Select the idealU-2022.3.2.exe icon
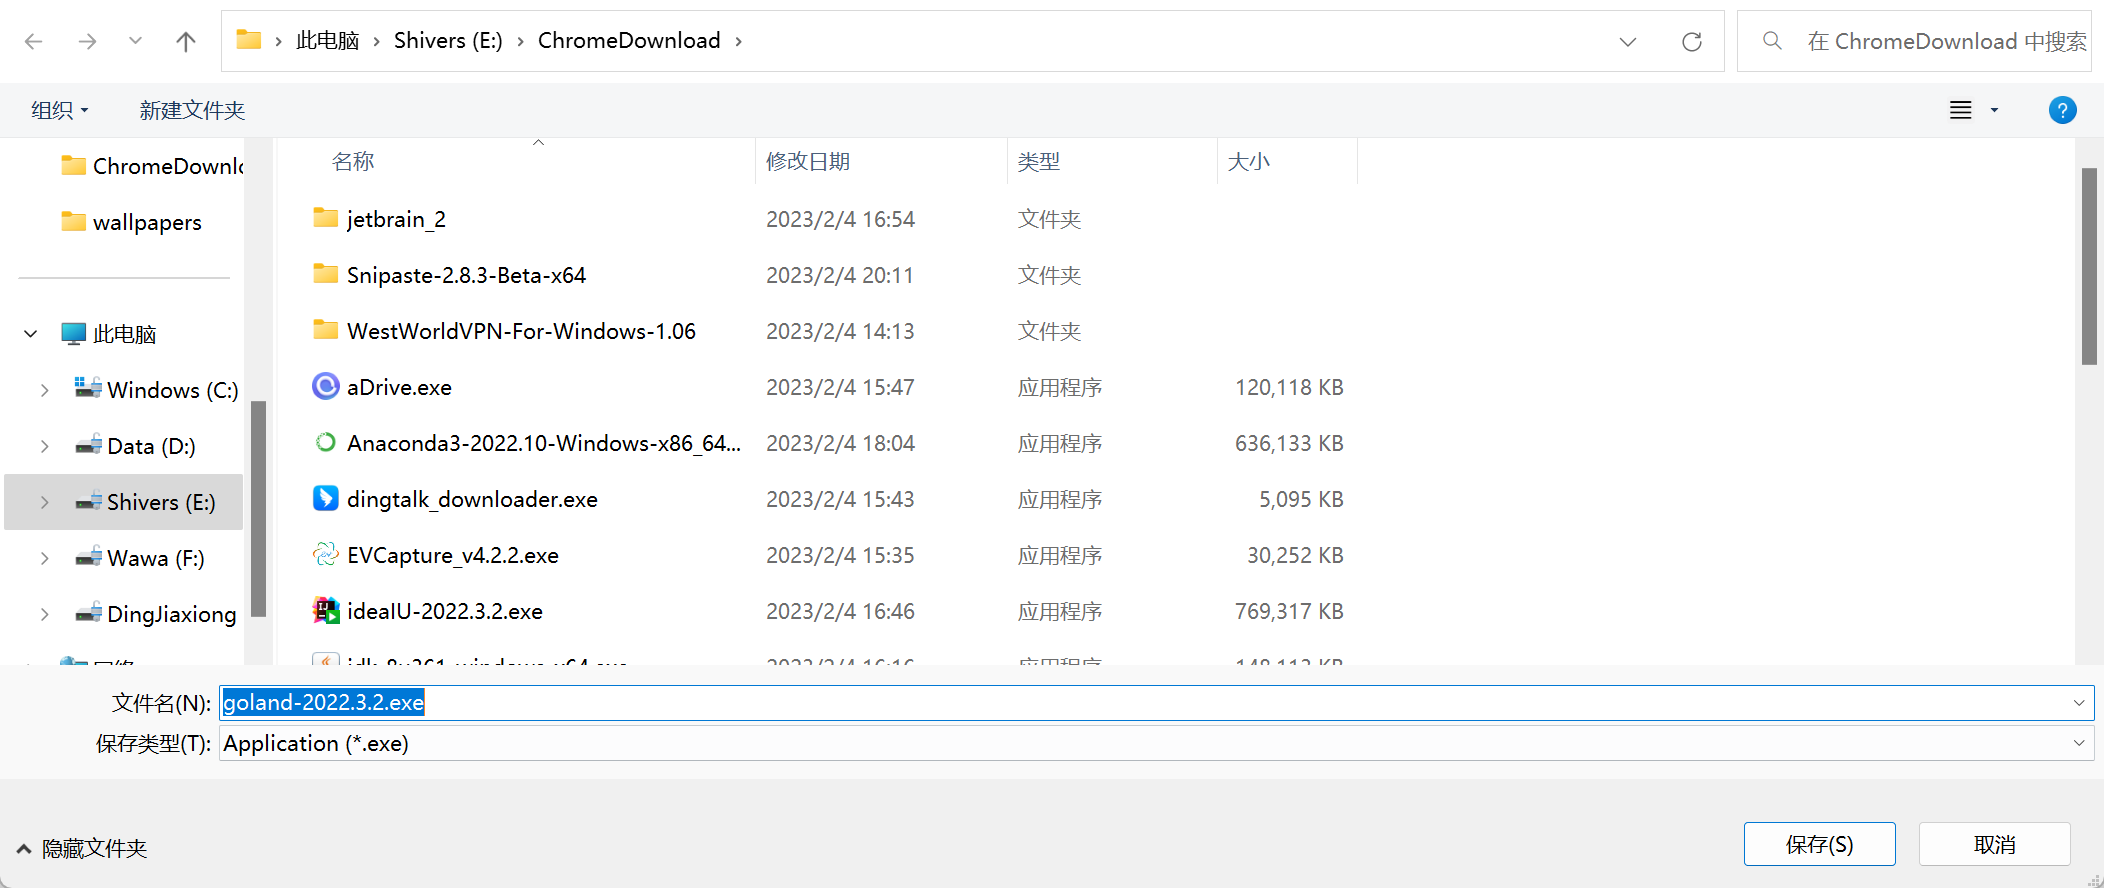The image size is (2104, 888). coord(326,610)
